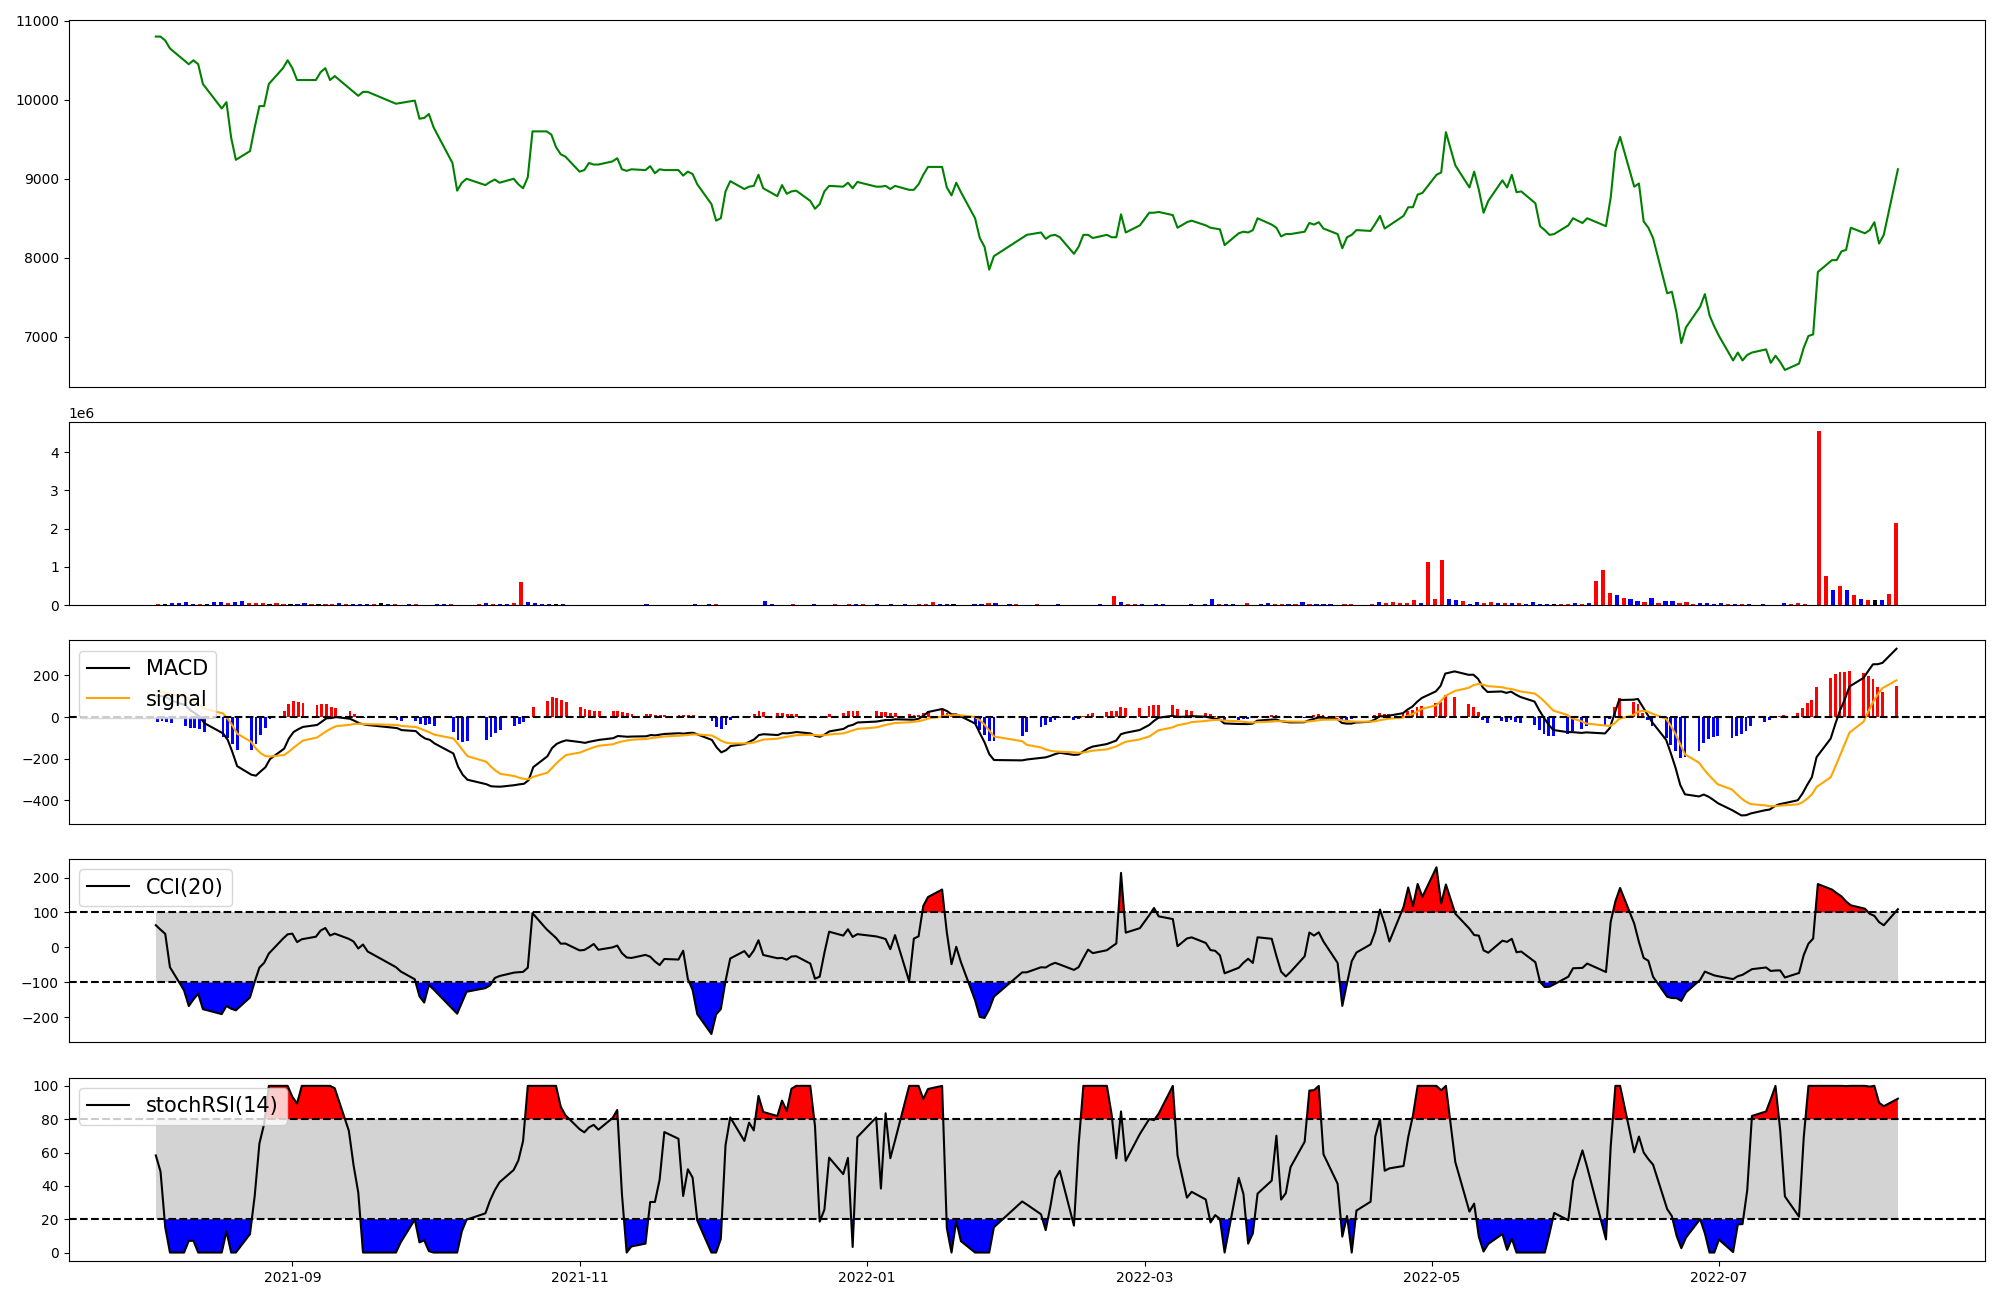This screenshot has height=1300, width=2000.
Task: Click the 80 tick on stochRSI axis
Action: coord(50,1120)
